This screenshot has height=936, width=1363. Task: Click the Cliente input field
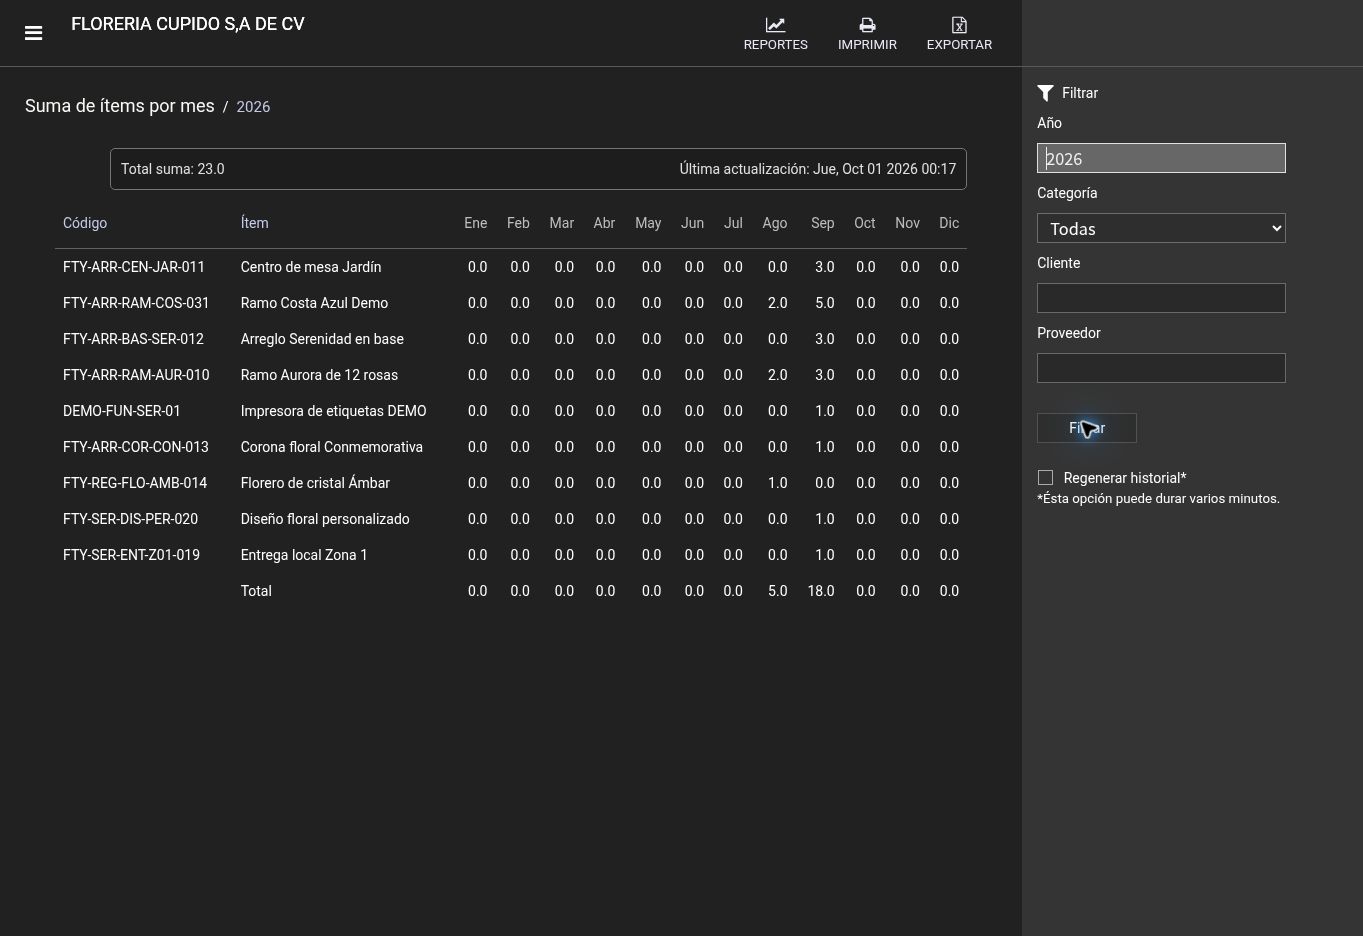coord(1161,298)
